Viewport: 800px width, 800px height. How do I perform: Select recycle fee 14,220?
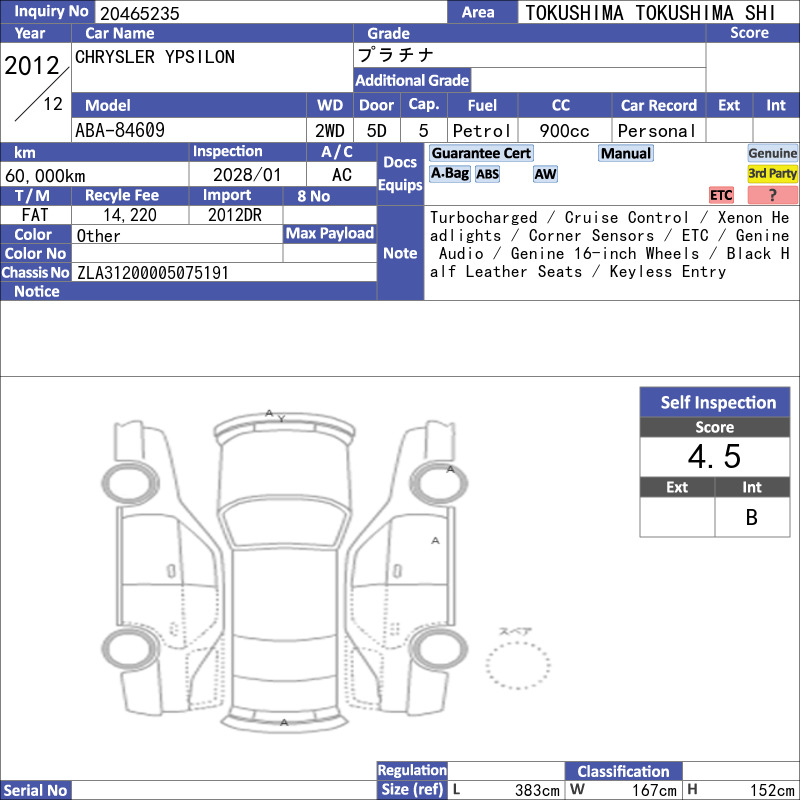pyautogui.click(x=130, y=215)
